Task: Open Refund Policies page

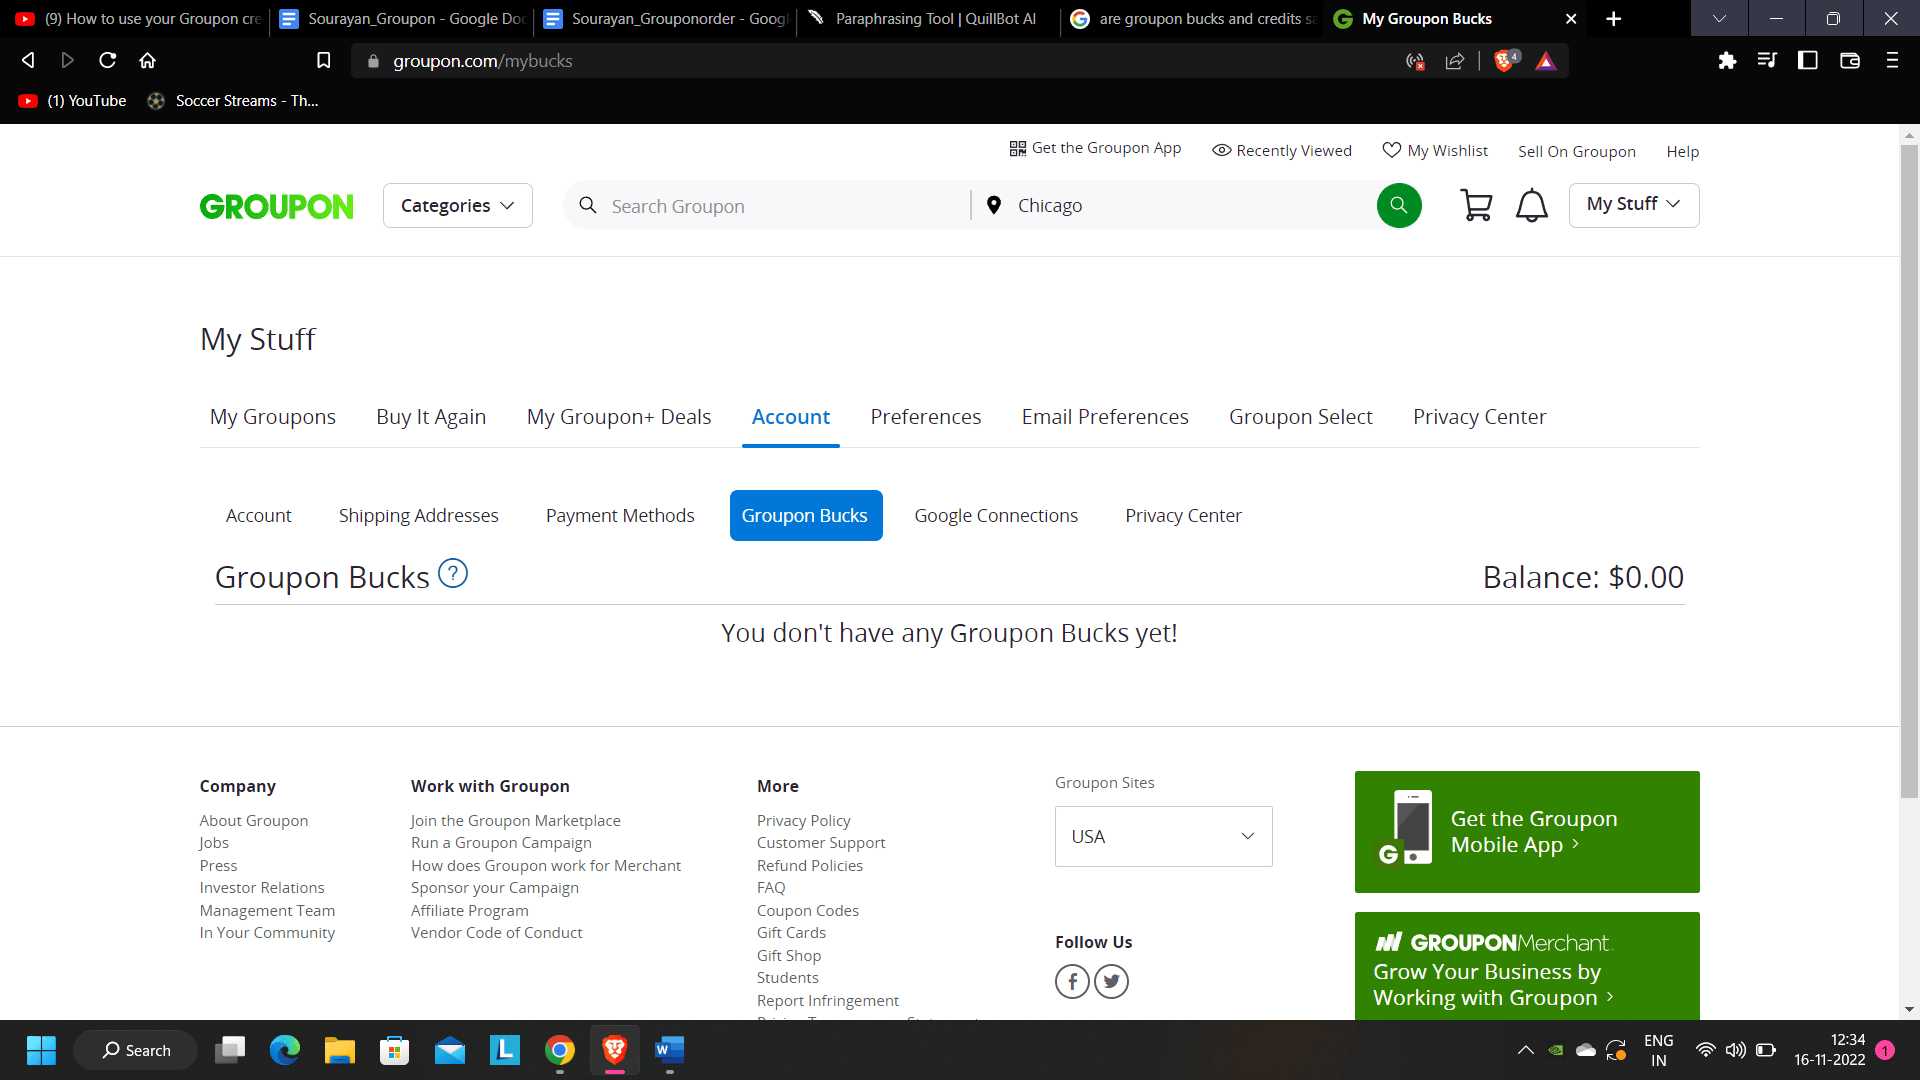Action: coord(810,866)
